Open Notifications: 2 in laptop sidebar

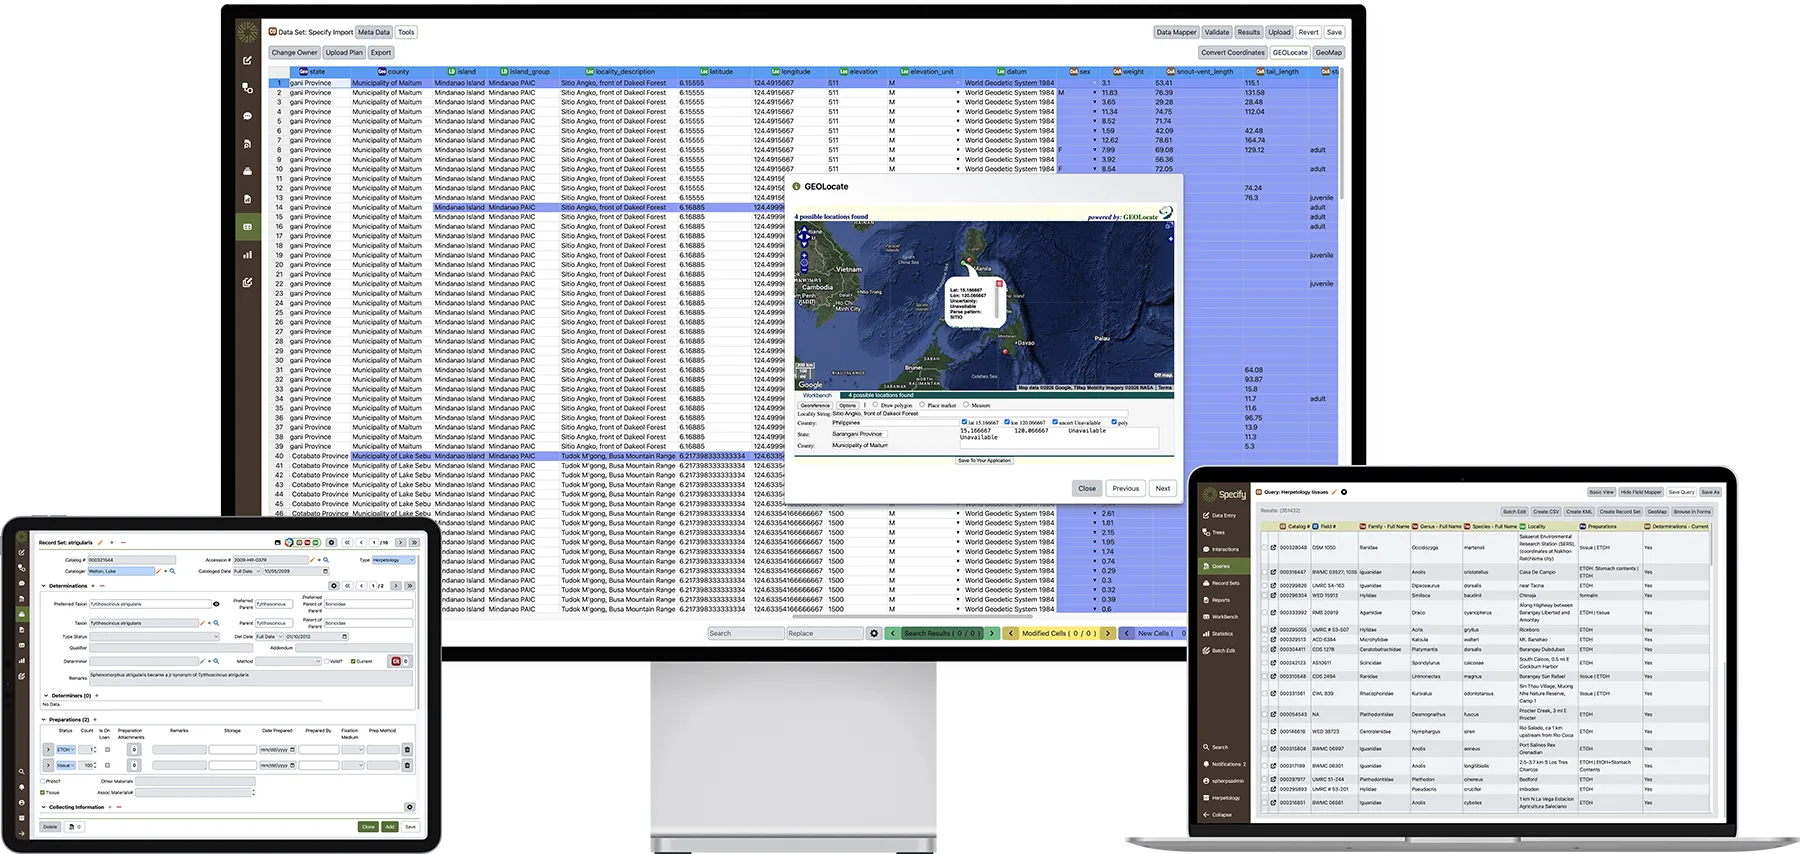point(1225,764)
